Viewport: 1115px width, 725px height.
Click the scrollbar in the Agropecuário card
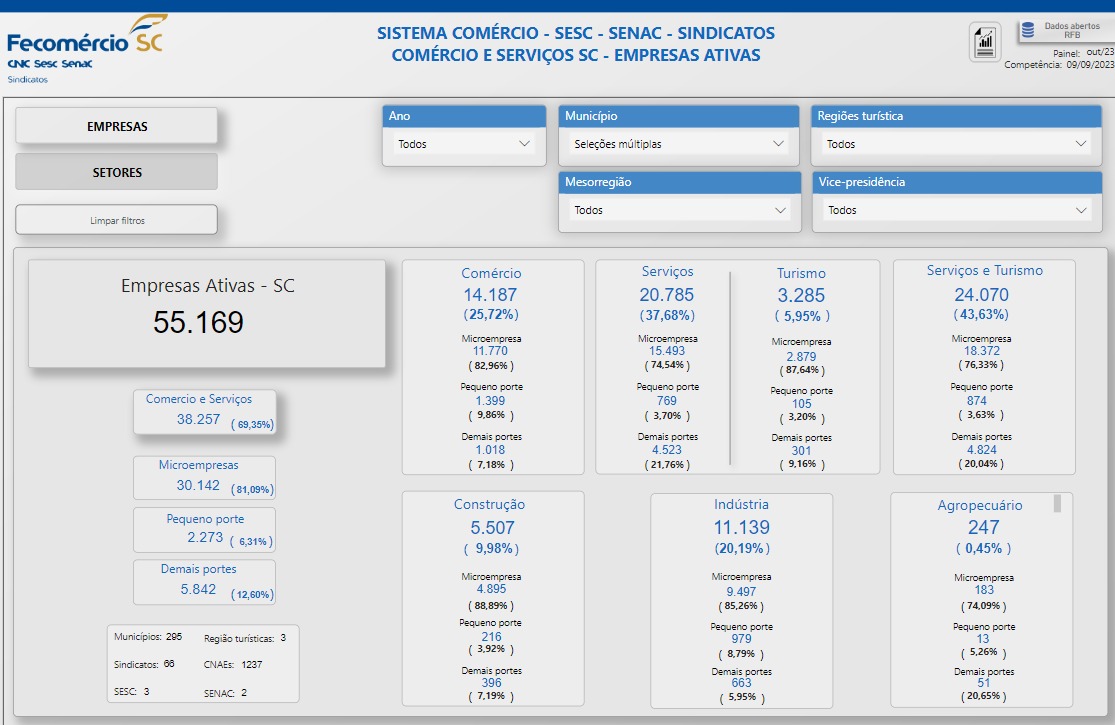pos(1057,504)
